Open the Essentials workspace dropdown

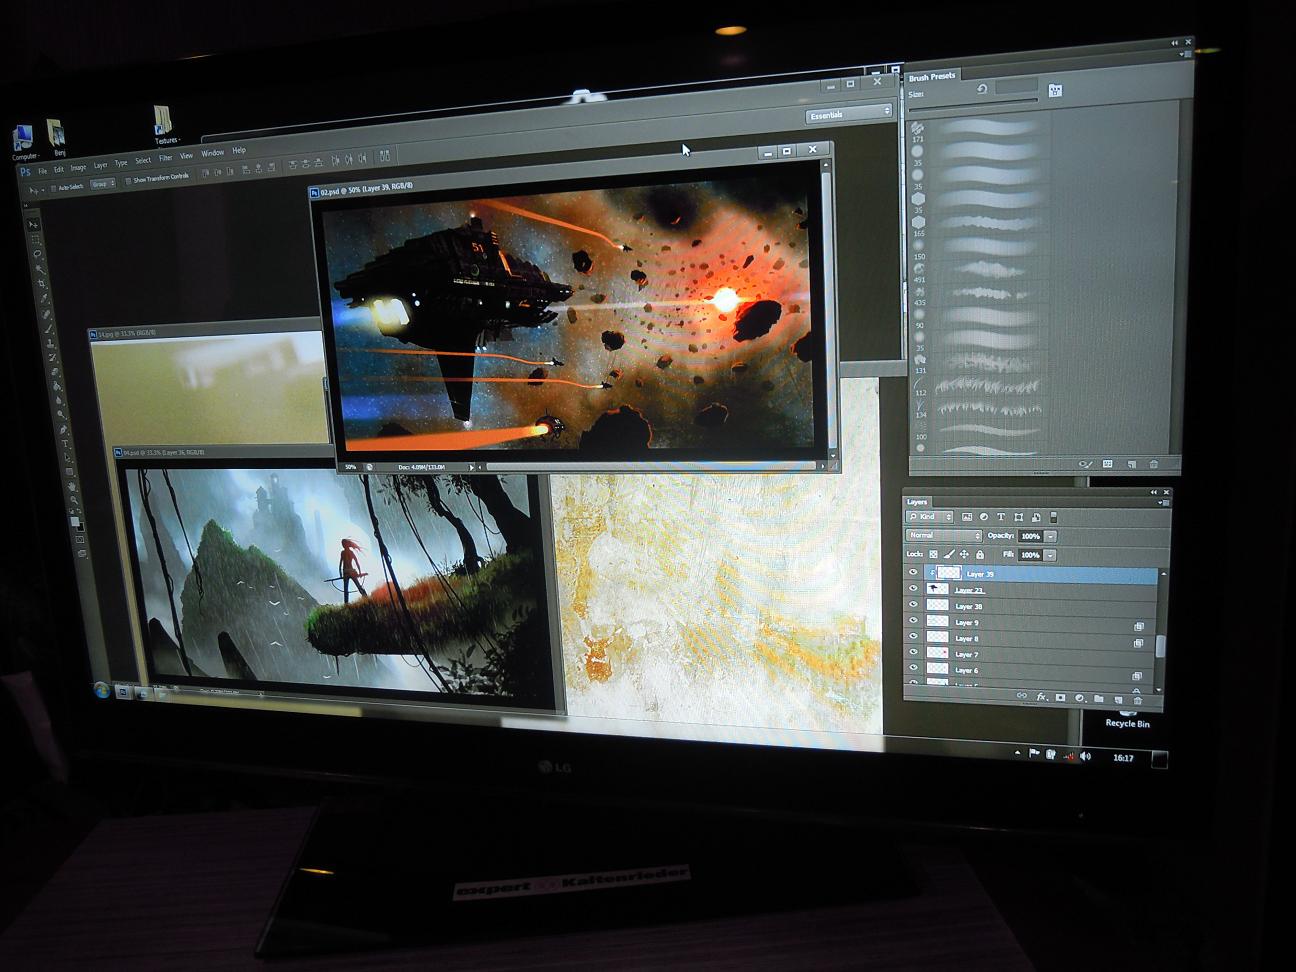(x=849, y=115)
